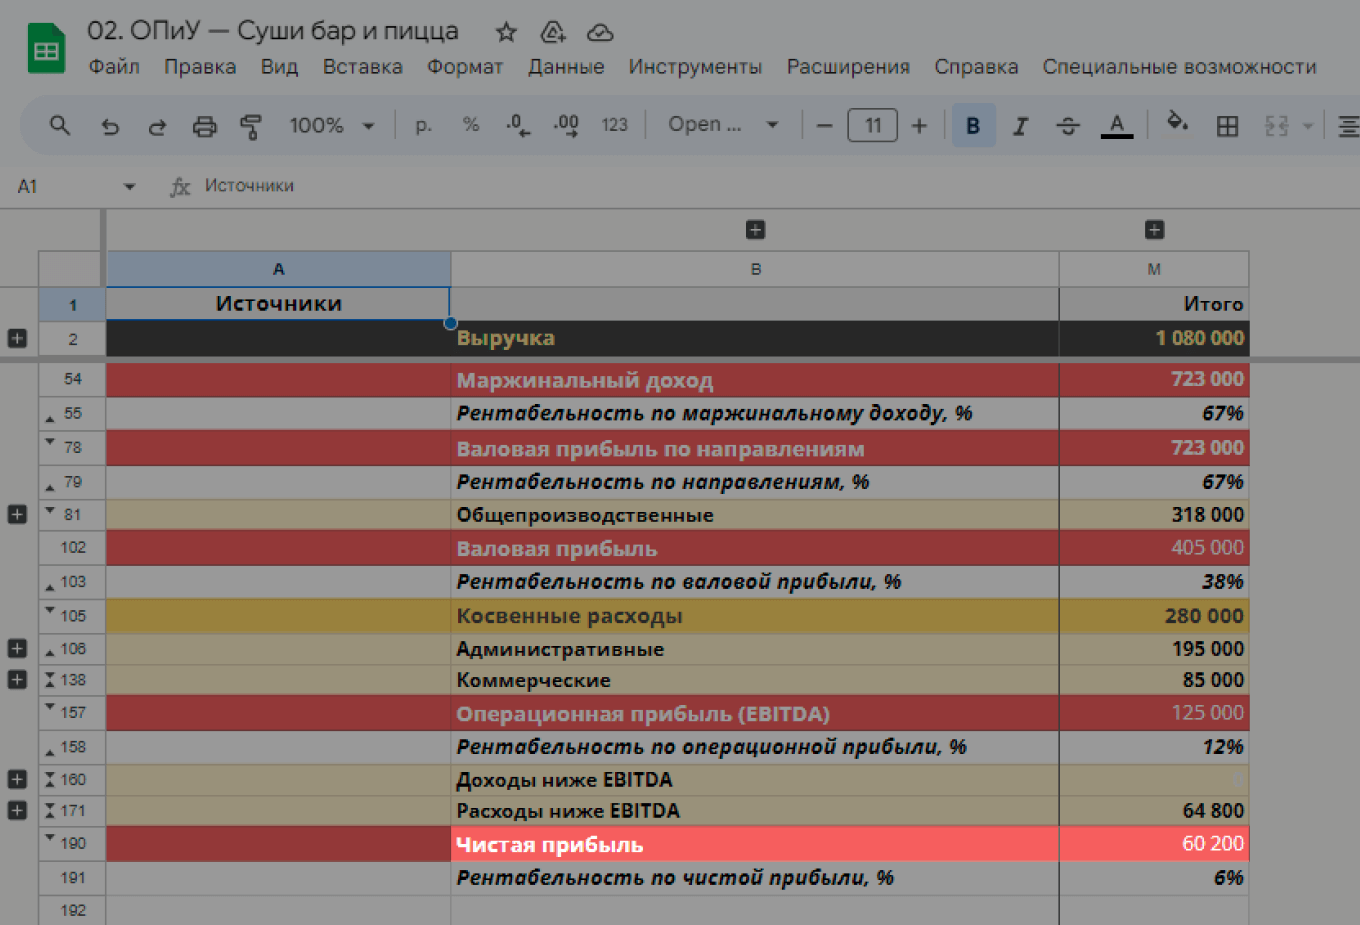The height and width of the screenshot is (925, 1360).
Task: Undo the last action
Action: coord(110,126)
